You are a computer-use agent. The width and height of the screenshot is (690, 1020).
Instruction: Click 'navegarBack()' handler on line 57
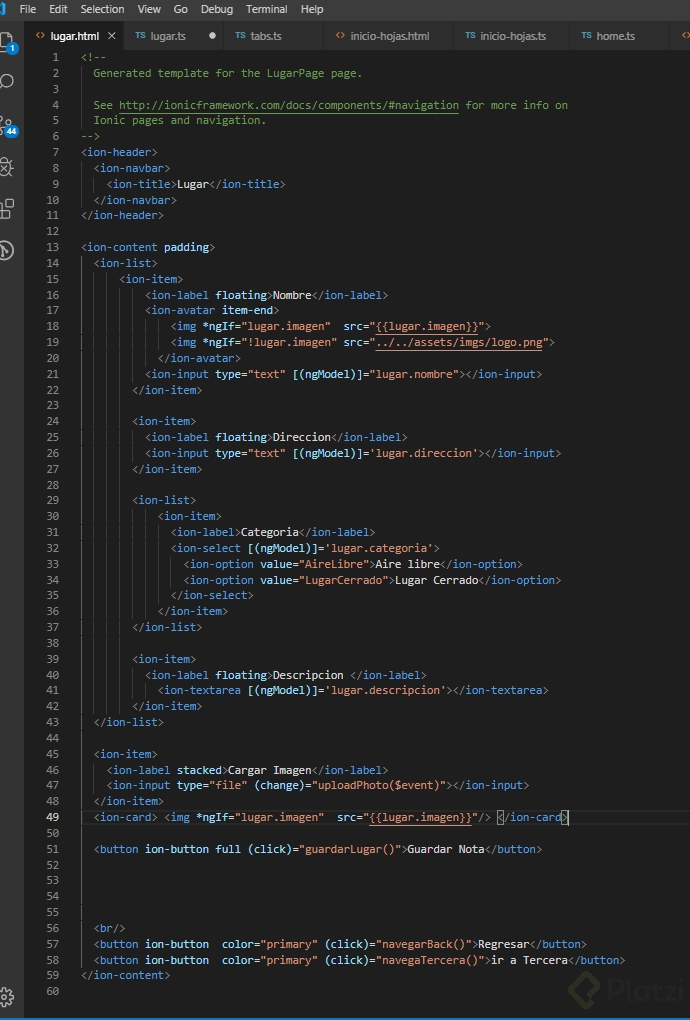pos(424,944)
